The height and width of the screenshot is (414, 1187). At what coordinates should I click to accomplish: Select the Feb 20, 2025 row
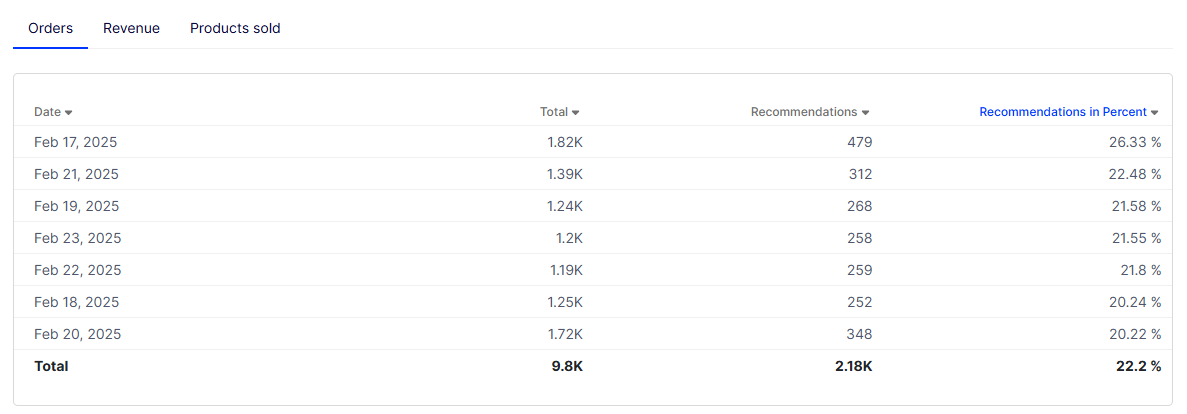(594, 334)
